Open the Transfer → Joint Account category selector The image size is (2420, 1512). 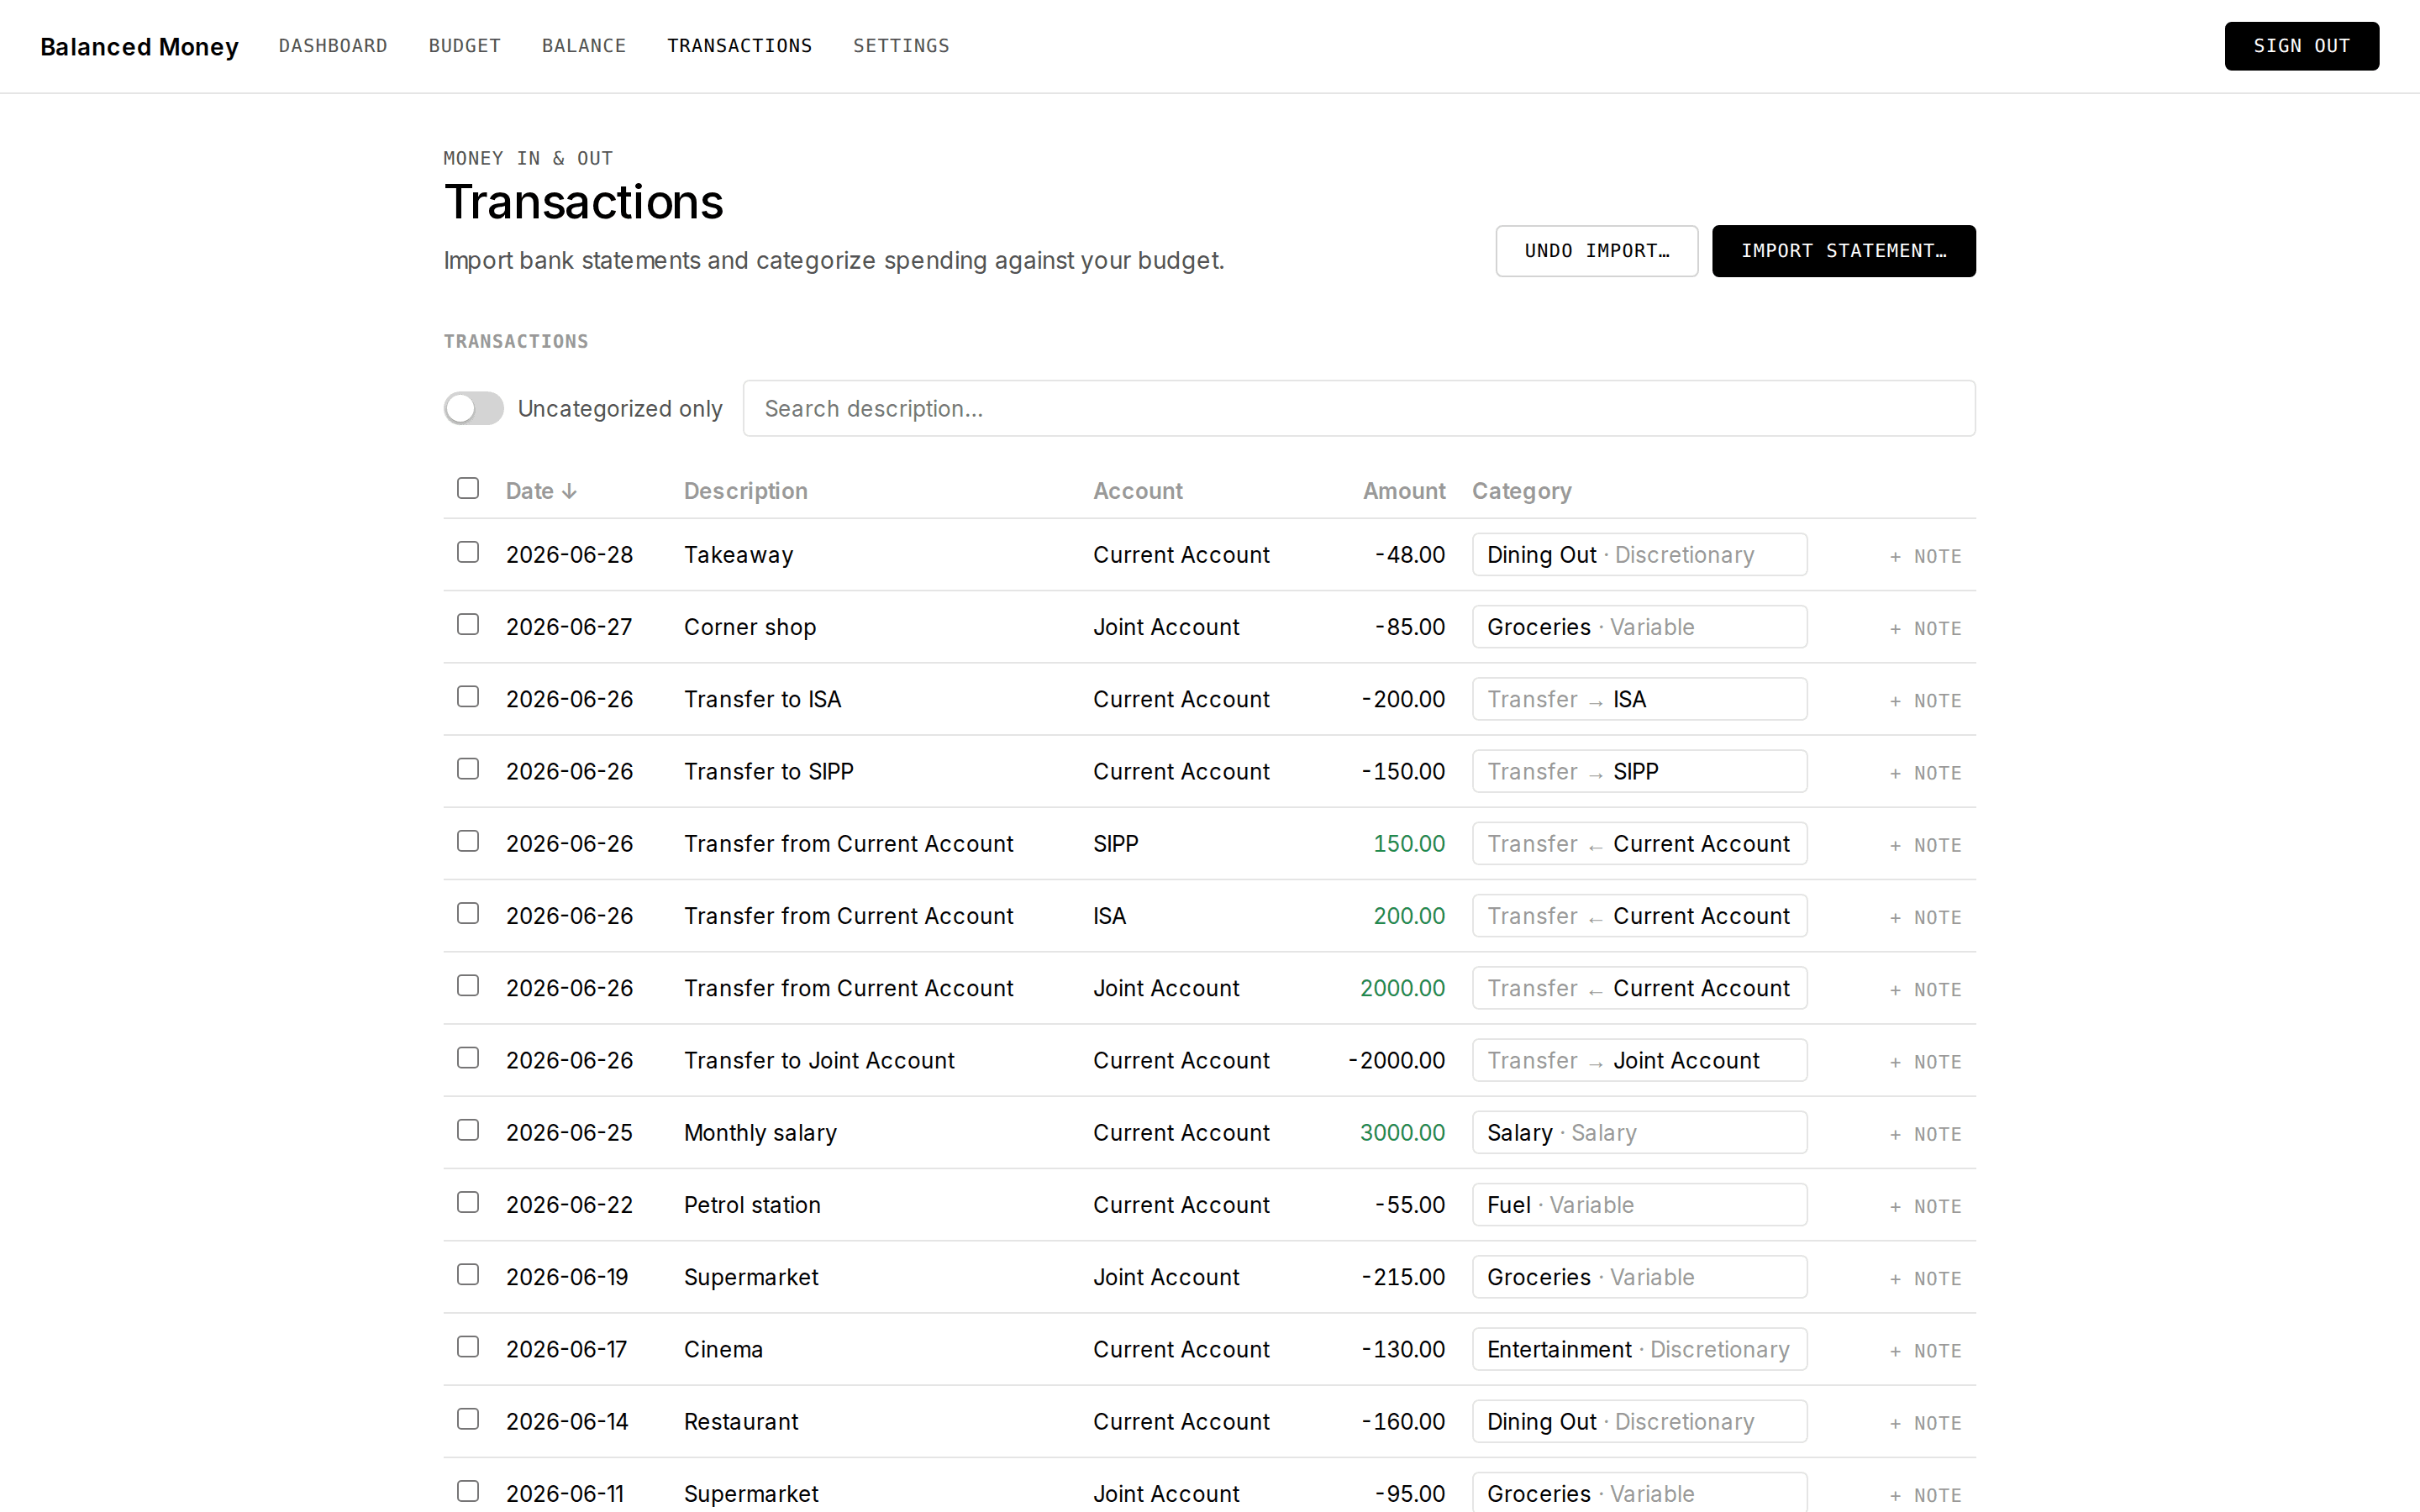point(1639,1060)
